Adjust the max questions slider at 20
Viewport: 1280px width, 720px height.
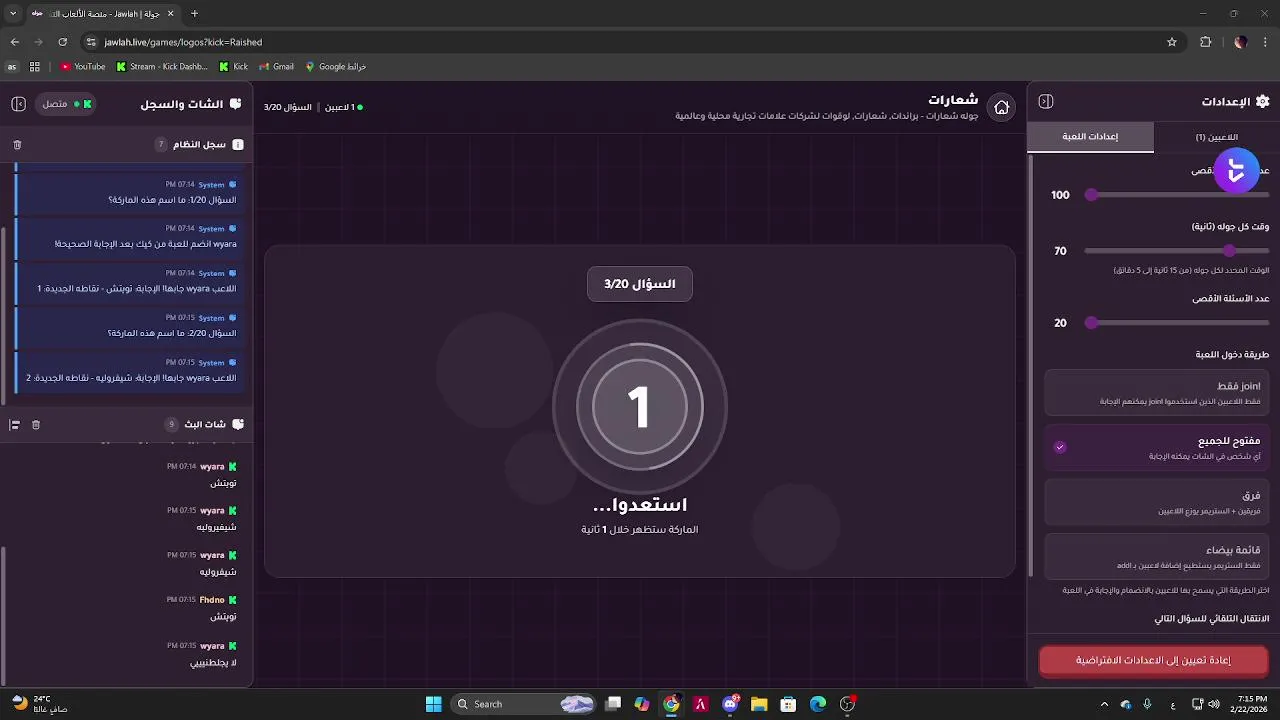tap(1176, 323)
